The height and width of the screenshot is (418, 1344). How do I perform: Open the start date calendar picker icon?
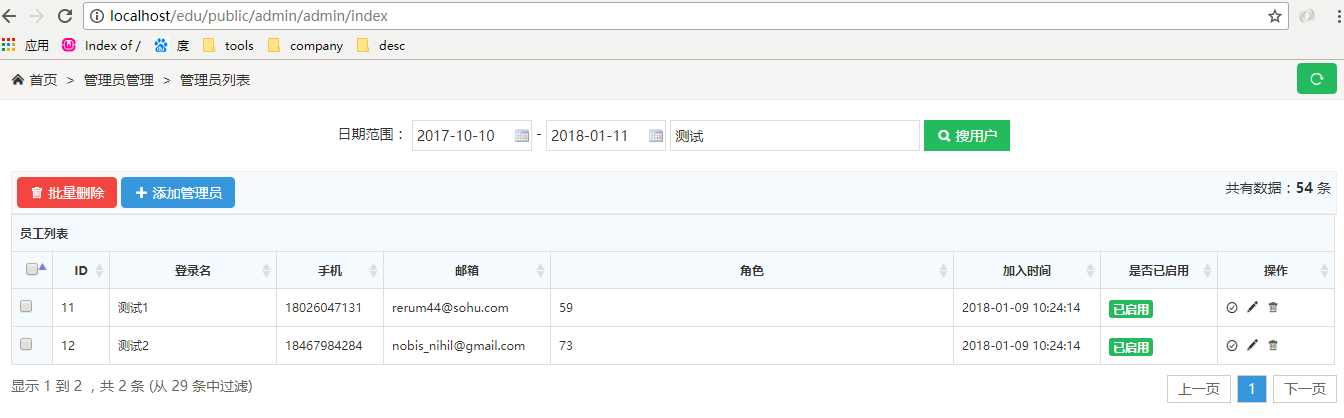tap(522, 136)
